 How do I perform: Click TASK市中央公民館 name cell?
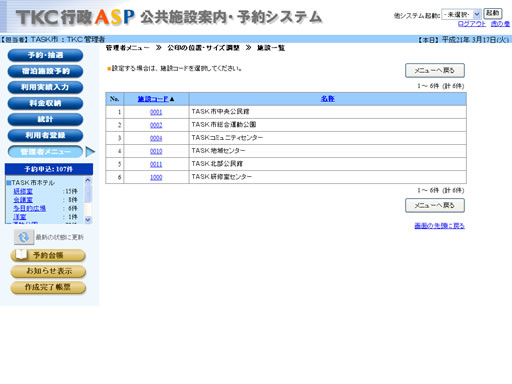pos(328,112)
